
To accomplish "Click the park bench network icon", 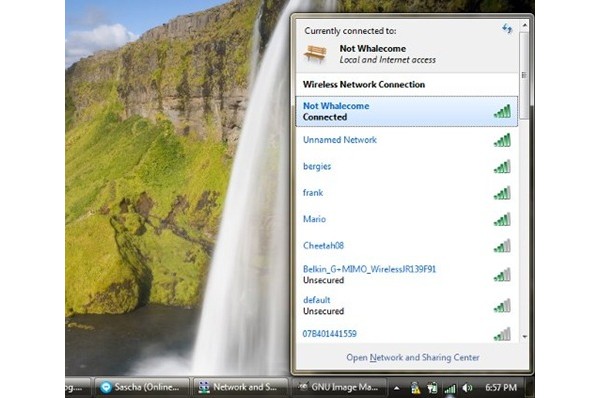I will (315, 54).
